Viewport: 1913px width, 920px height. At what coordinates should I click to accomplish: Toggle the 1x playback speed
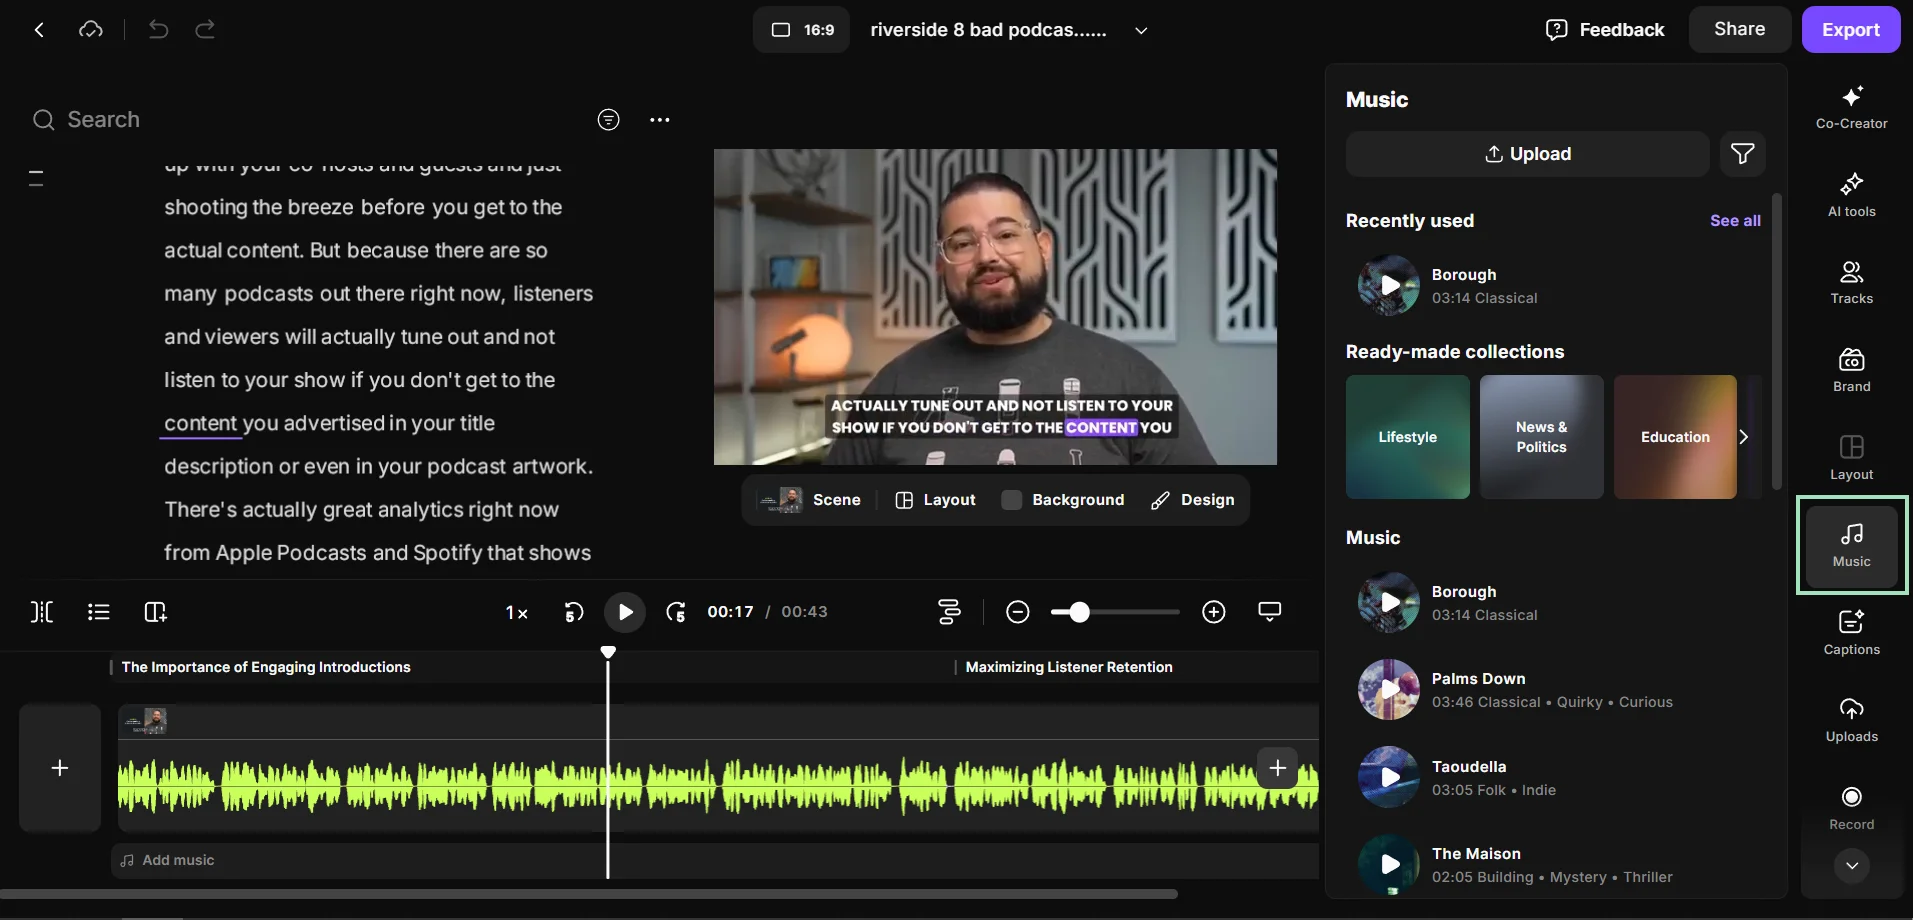click(516, 611)
